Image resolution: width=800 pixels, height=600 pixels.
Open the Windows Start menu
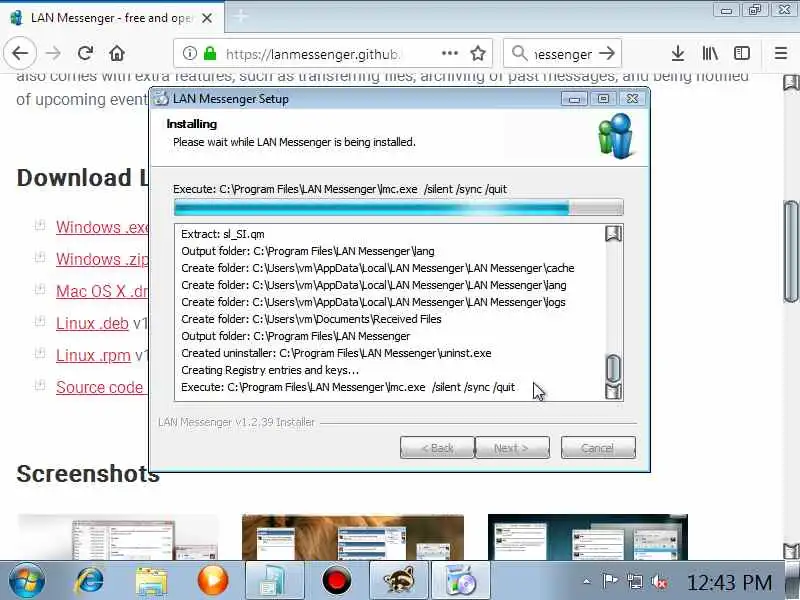point(26,581)
